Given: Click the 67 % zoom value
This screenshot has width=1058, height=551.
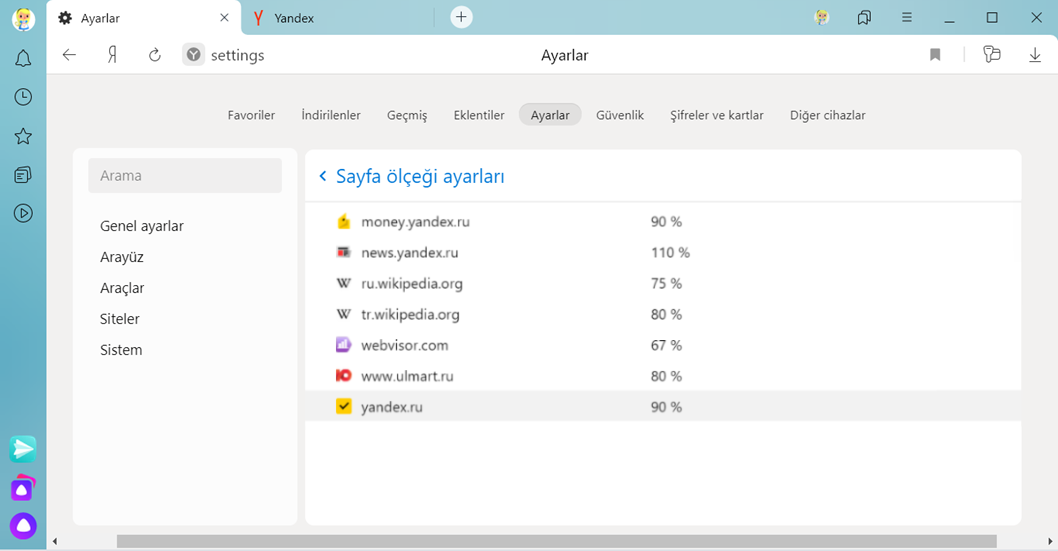Looking at the screenshot, I should point(666,345).
